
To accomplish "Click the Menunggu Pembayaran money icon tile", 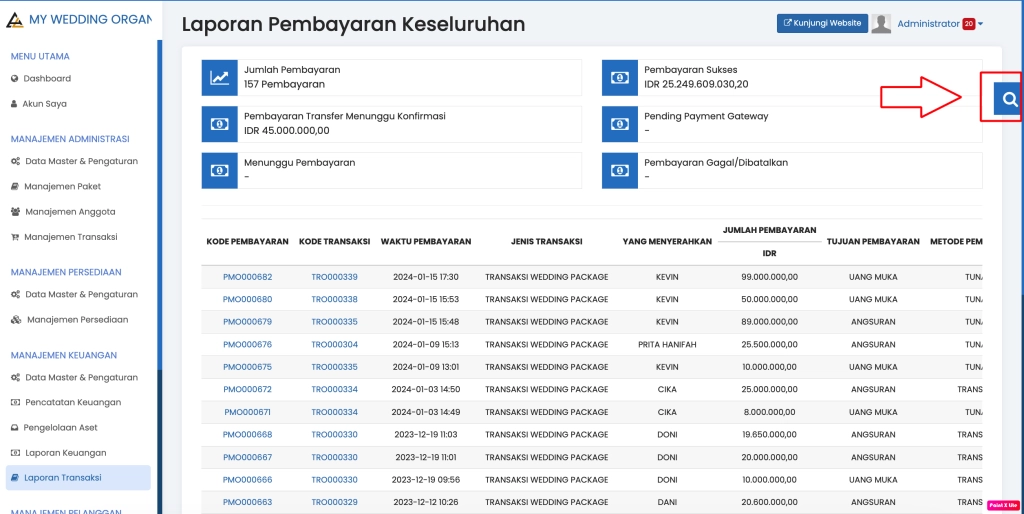I will [x=219, y=170].
